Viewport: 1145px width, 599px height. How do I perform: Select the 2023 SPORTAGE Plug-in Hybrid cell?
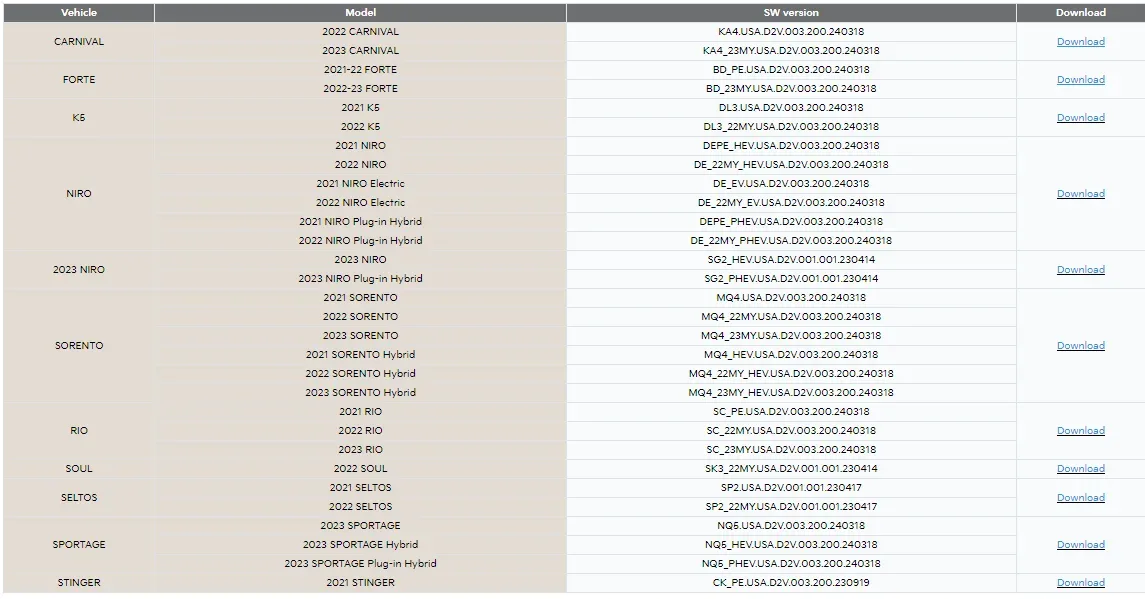tap(361, 564)
